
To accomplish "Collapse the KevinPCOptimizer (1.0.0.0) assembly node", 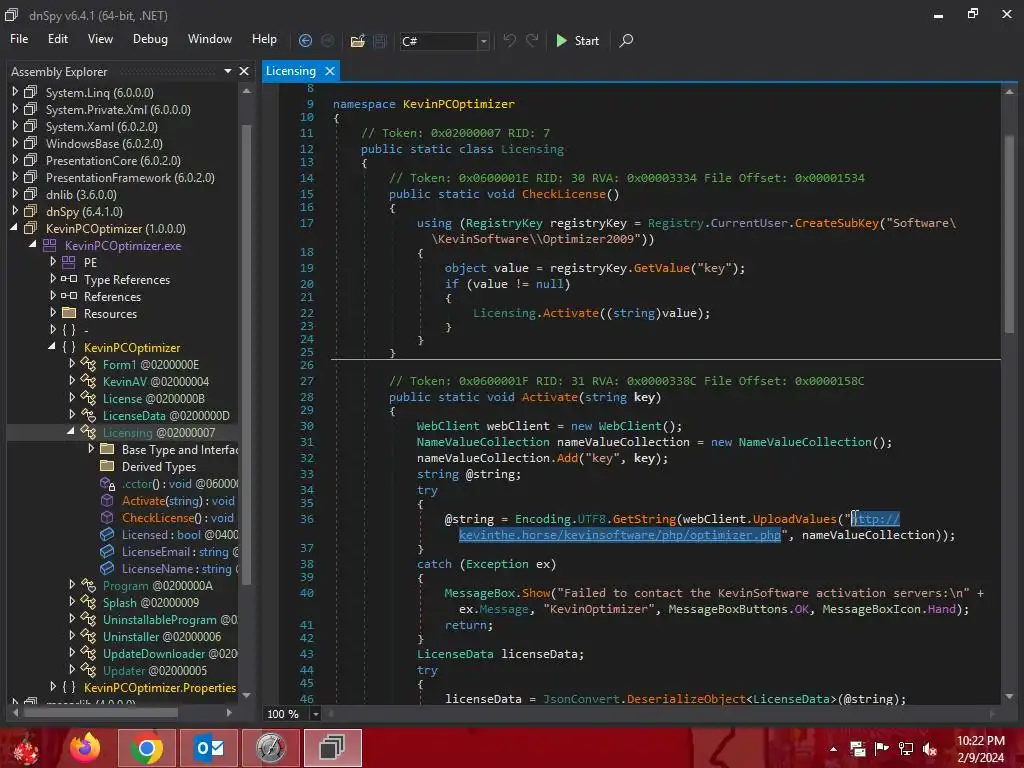I will pyautogui.click(x=14, y=228).
